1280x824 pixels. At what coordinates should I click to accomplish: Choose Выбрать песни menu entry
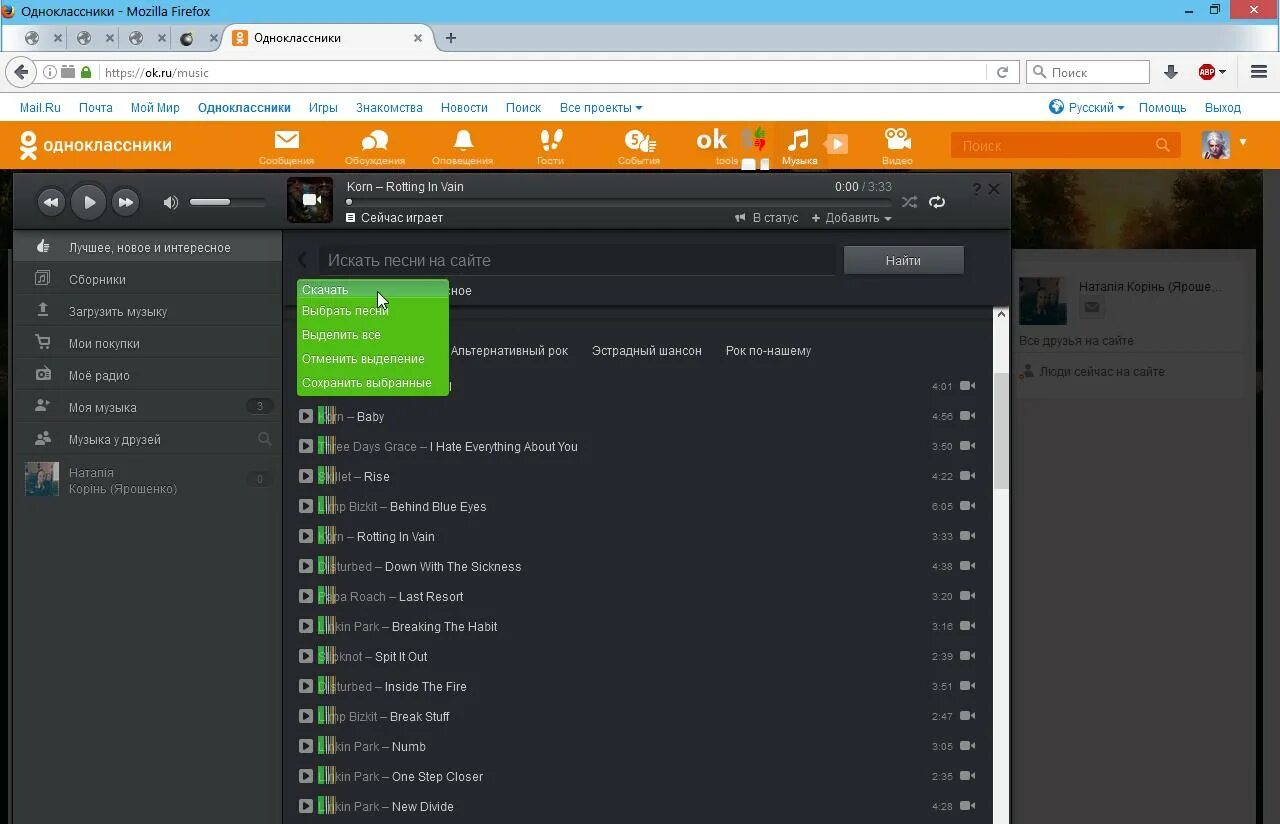[x=372, y=311]
